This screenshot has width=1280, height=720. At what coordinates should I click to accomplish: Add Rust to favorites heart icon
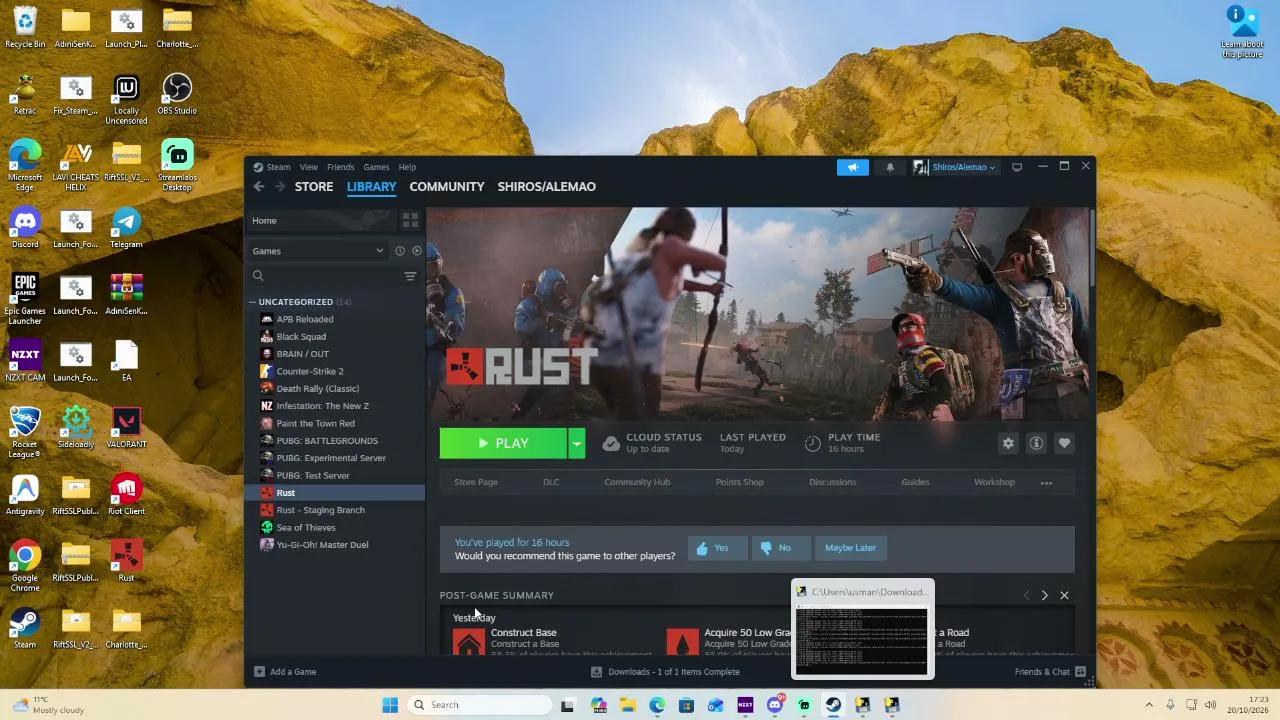(x=1064, y=443)
